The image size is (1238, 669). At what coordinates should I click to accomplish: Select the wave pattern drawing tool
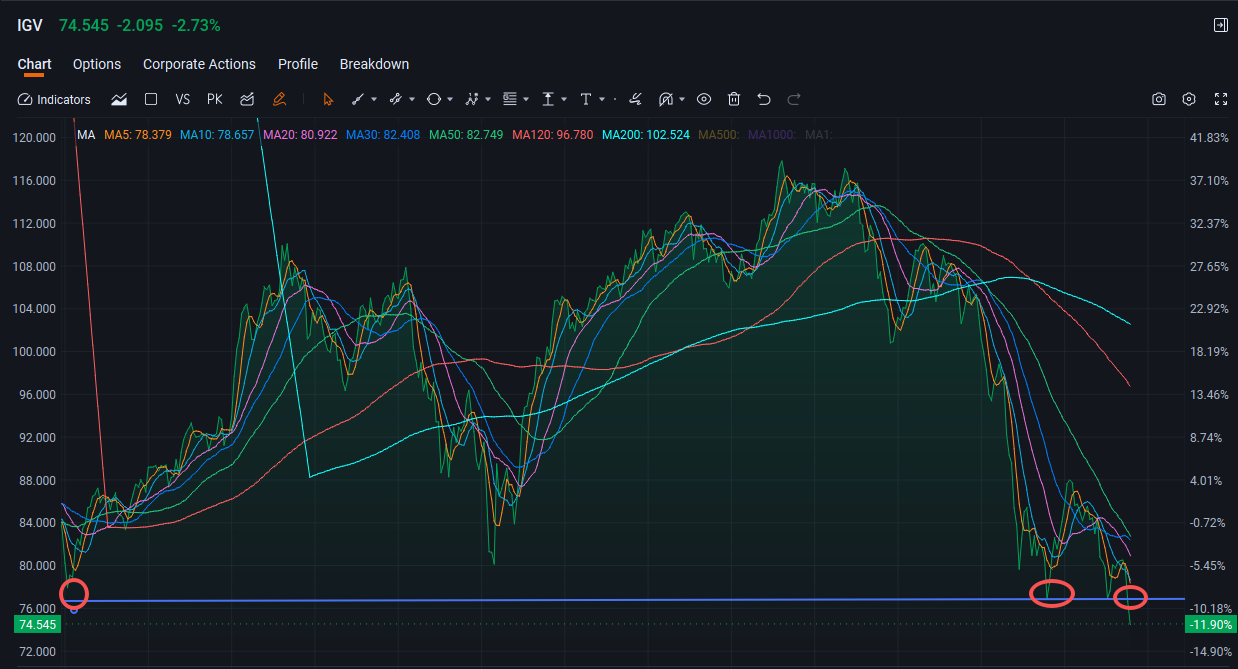coord(472,99)
